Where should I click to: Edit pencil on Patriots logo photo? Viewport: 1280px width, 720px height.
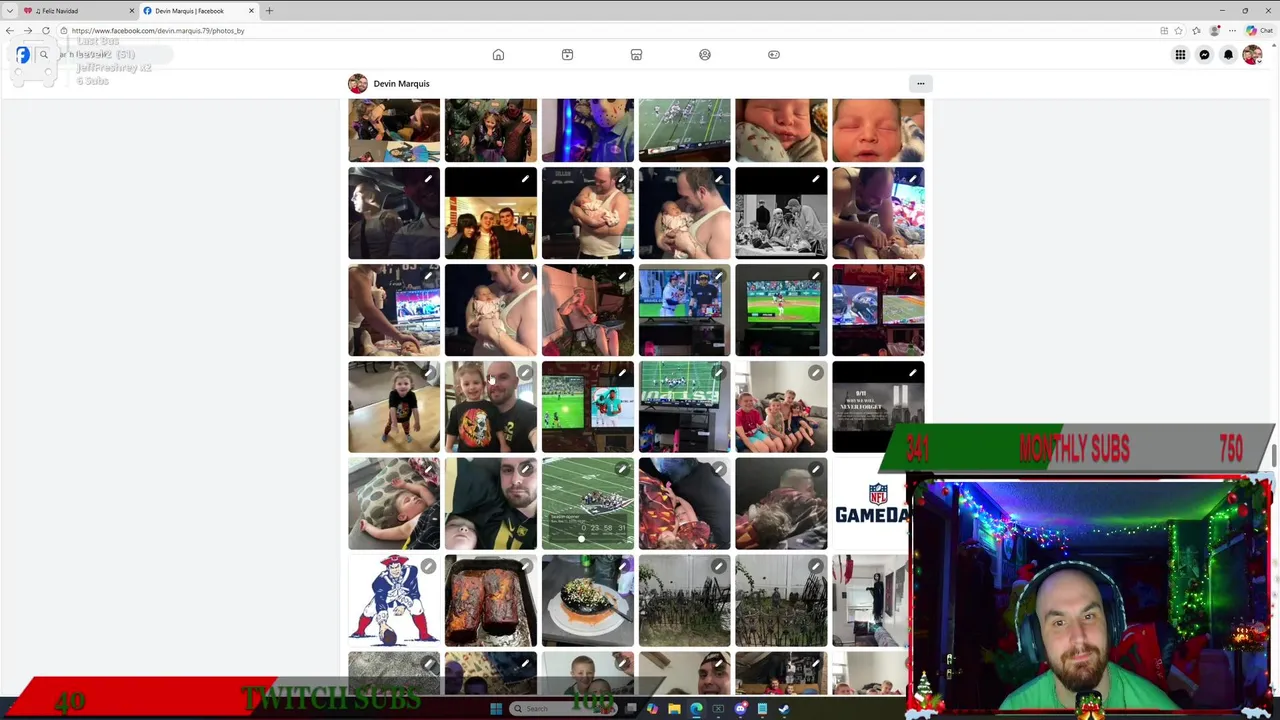pos(428,567)
